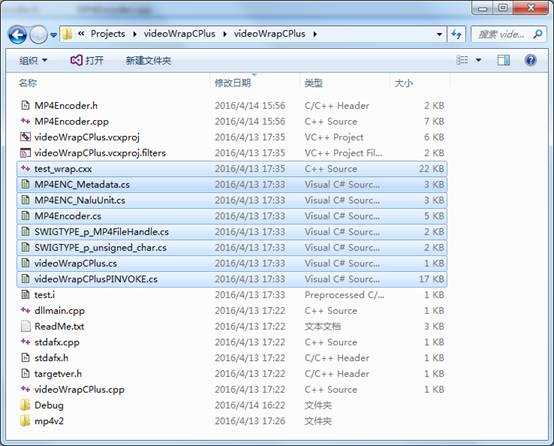Click the search videoWrapCPlus input box

501,34
